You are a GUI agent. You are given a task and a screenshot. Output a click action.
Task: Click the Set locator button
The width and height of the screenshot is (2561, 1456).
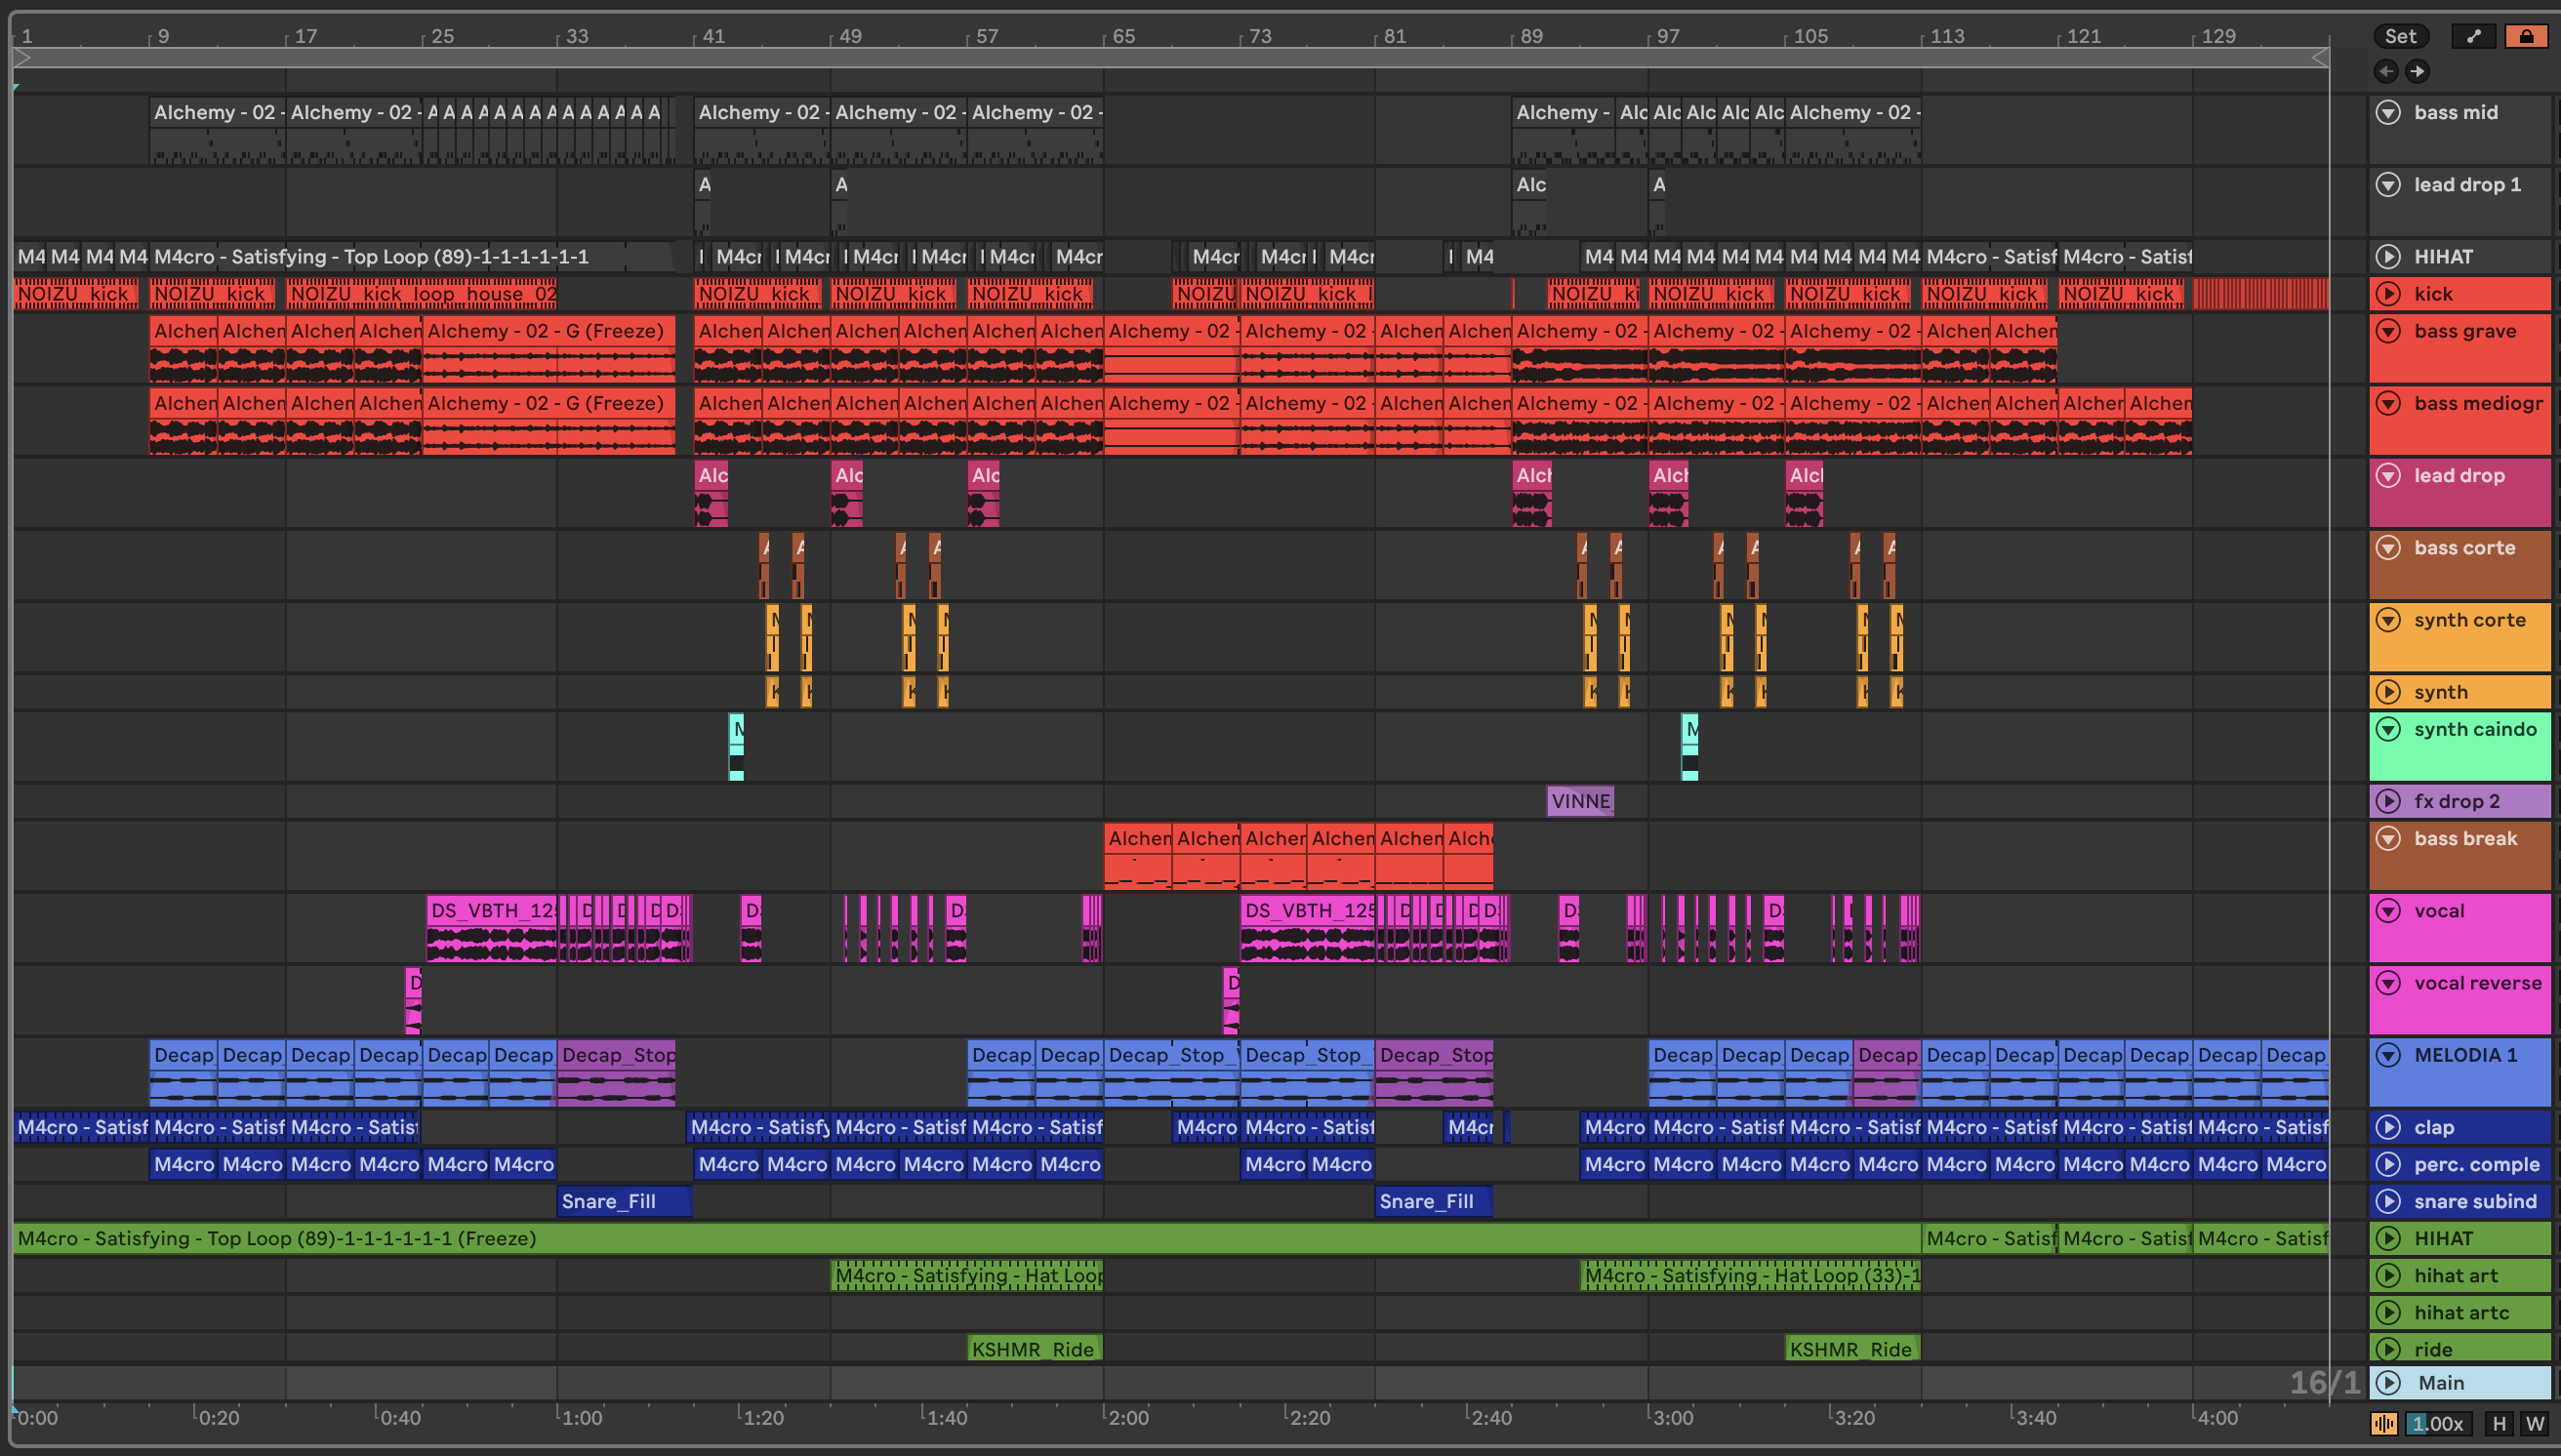coord(2400,36)
